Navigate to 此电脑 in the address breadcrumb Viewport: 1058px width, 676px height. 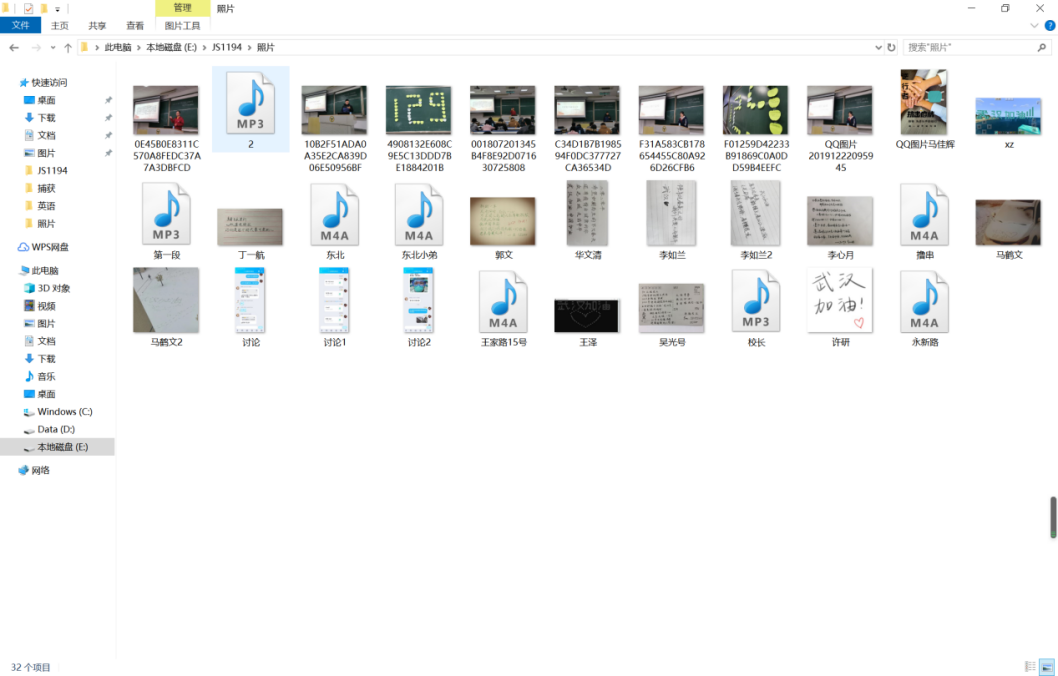118,47
